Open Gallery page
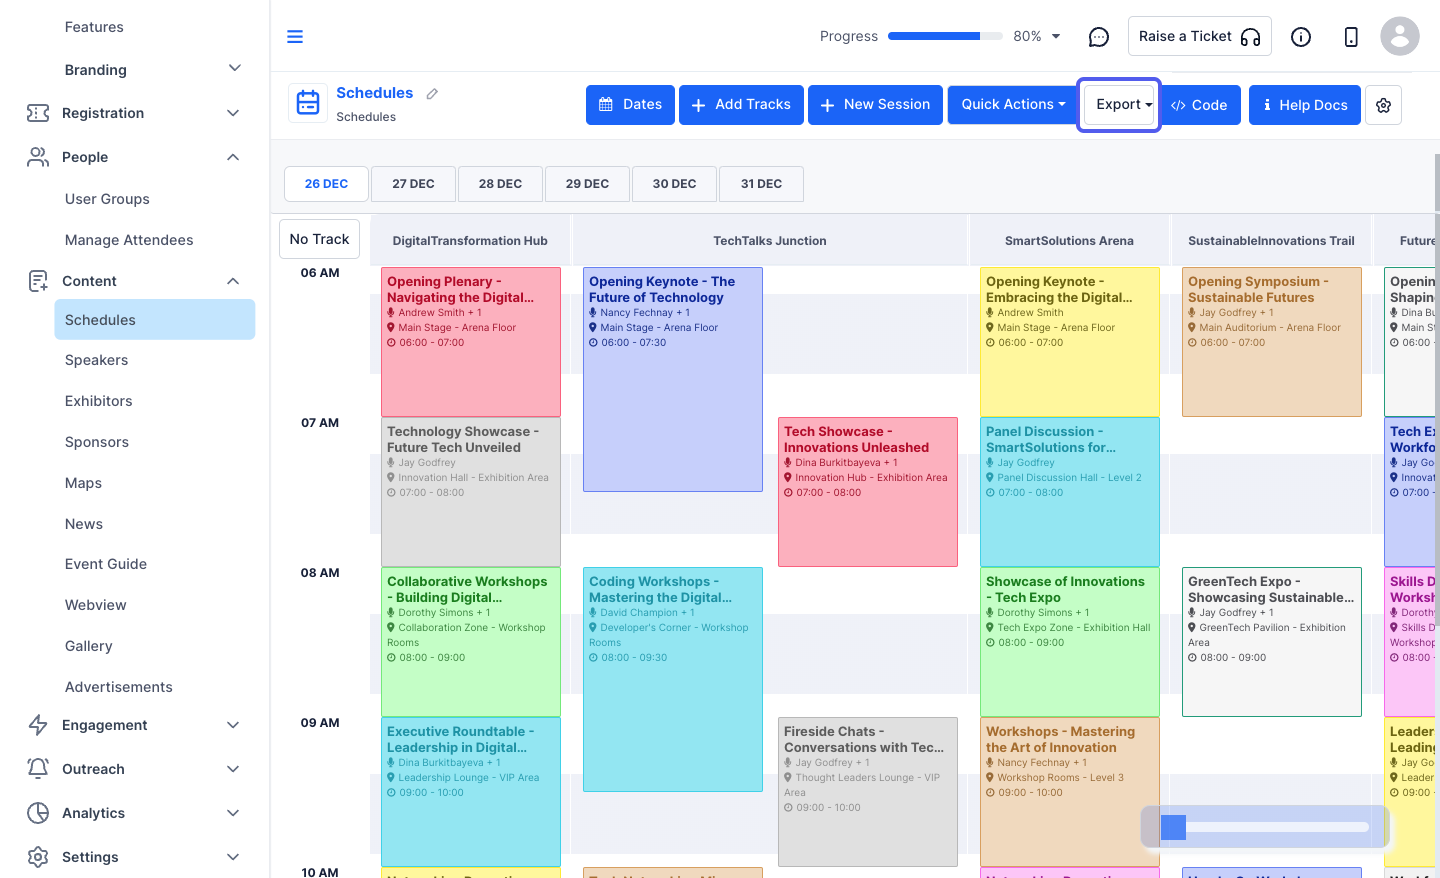Viewport: 1440px width, 878px height. [88, 646]
